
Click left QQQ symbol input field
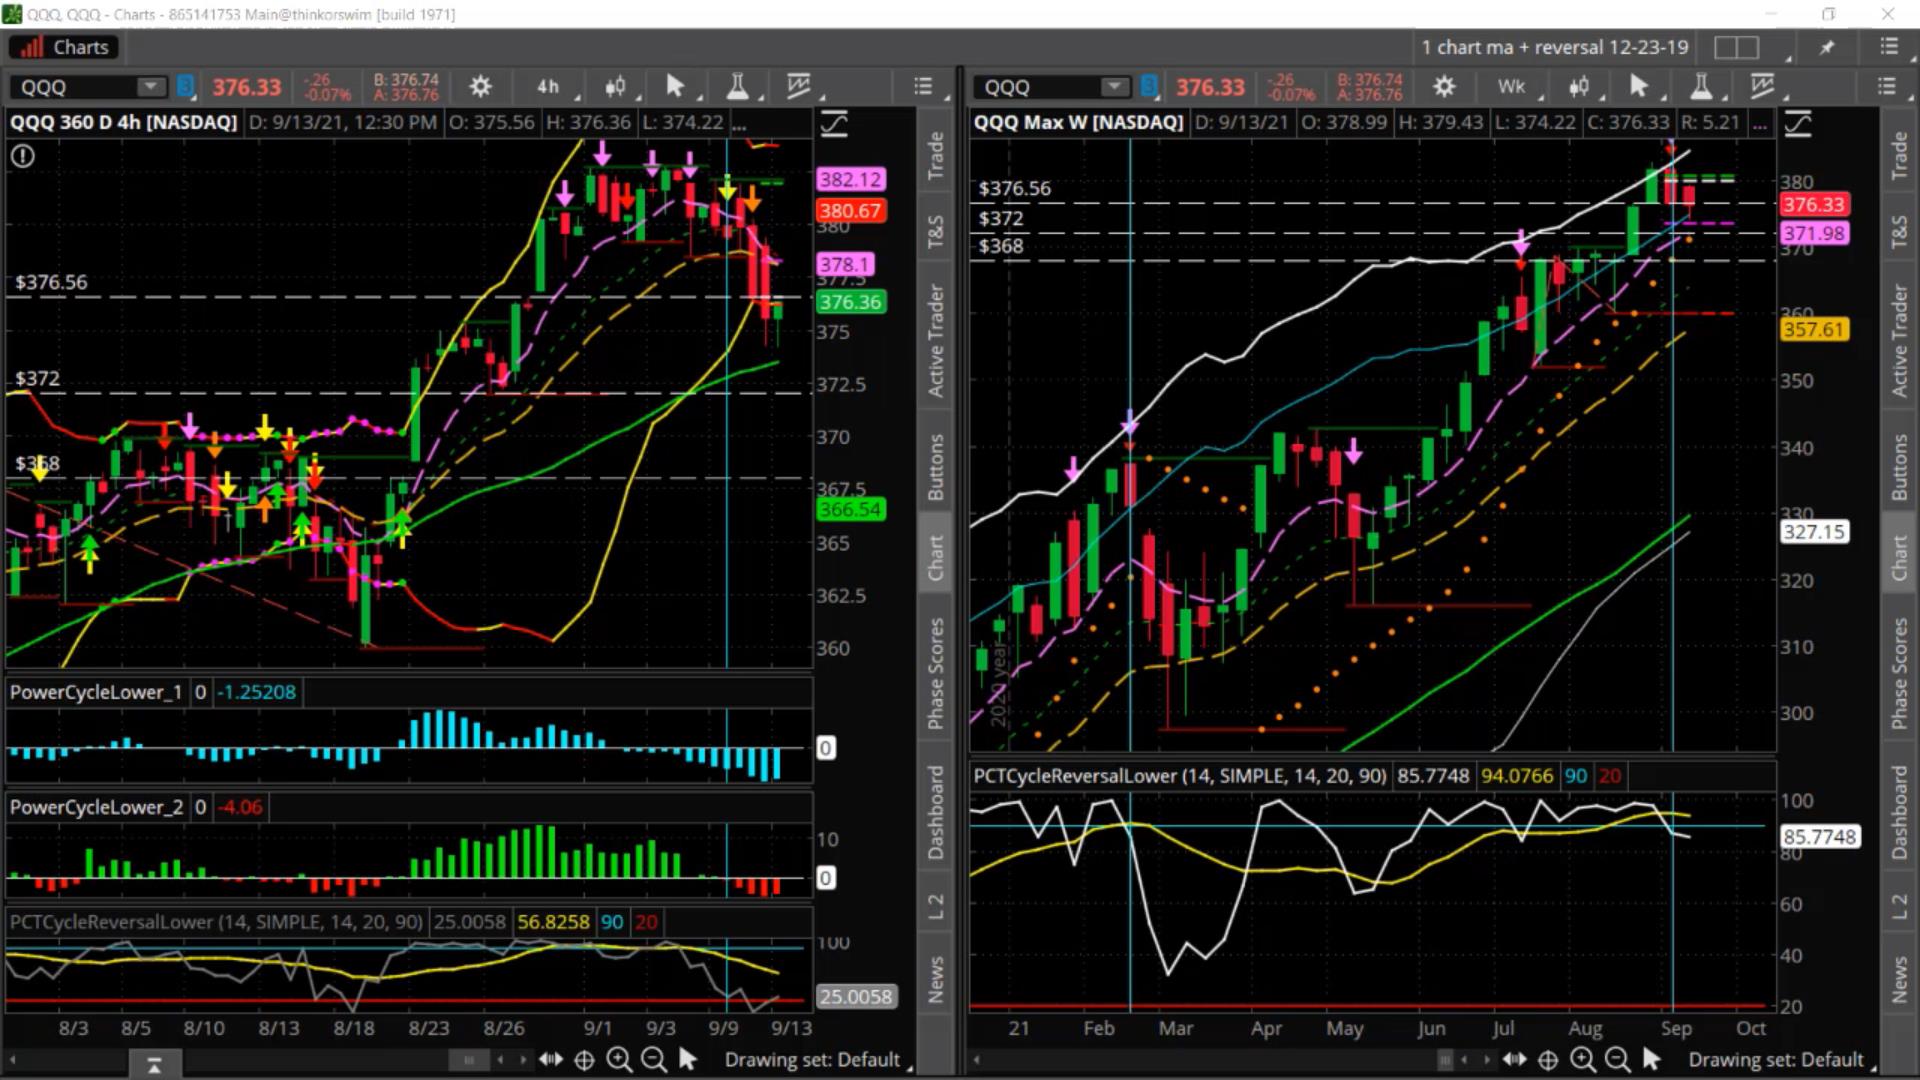[75, 87]
